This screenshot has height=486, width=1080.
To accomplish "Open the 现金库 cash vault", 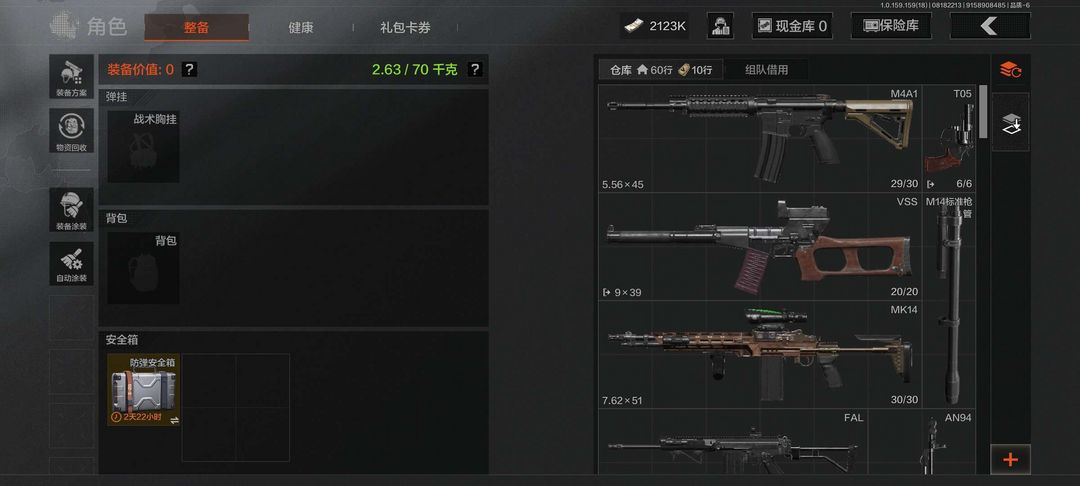I will [x=792, y=26].
